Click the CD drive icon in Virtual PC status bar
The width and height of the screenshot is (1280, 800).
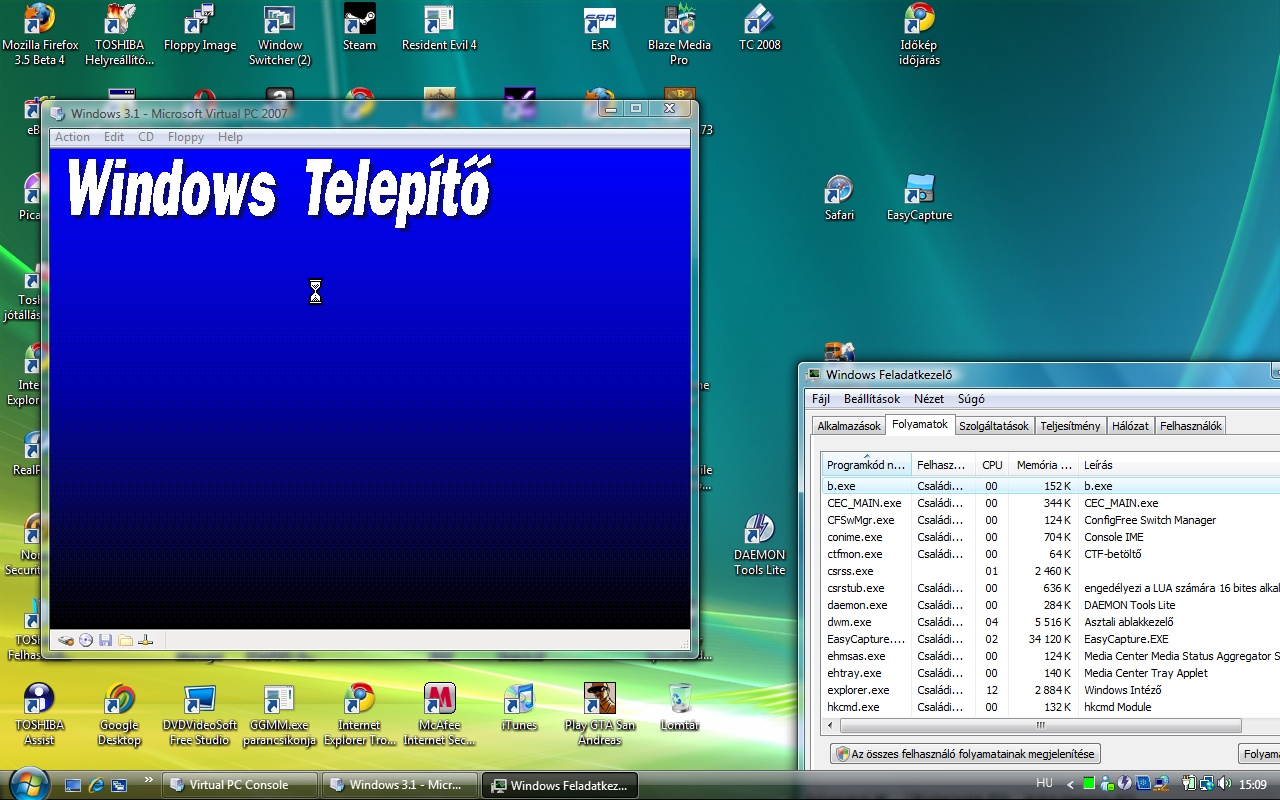coord(86,640)
